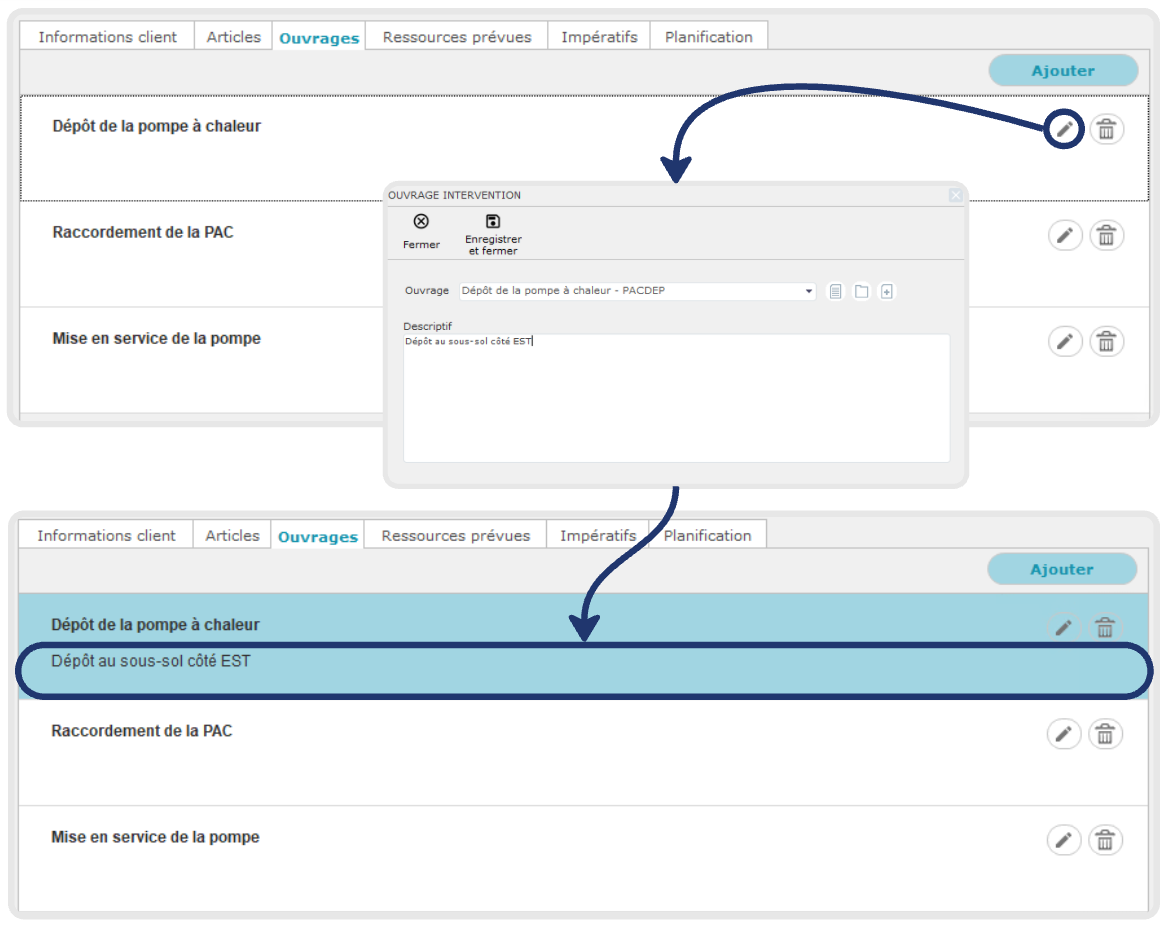Screen dimensions: 1165x925
Task: Click the Fermer icon in the dialog toolbar
Action: click(421, 222)
